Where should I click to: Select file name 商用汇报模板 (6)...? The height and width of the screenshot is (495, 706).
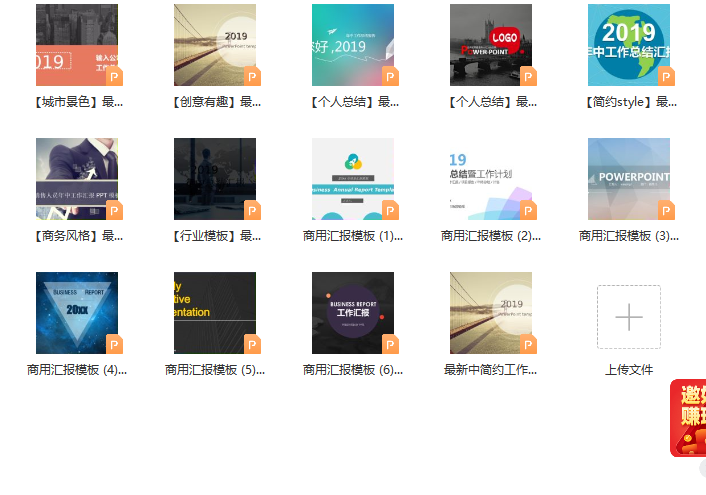pos(353,370)
